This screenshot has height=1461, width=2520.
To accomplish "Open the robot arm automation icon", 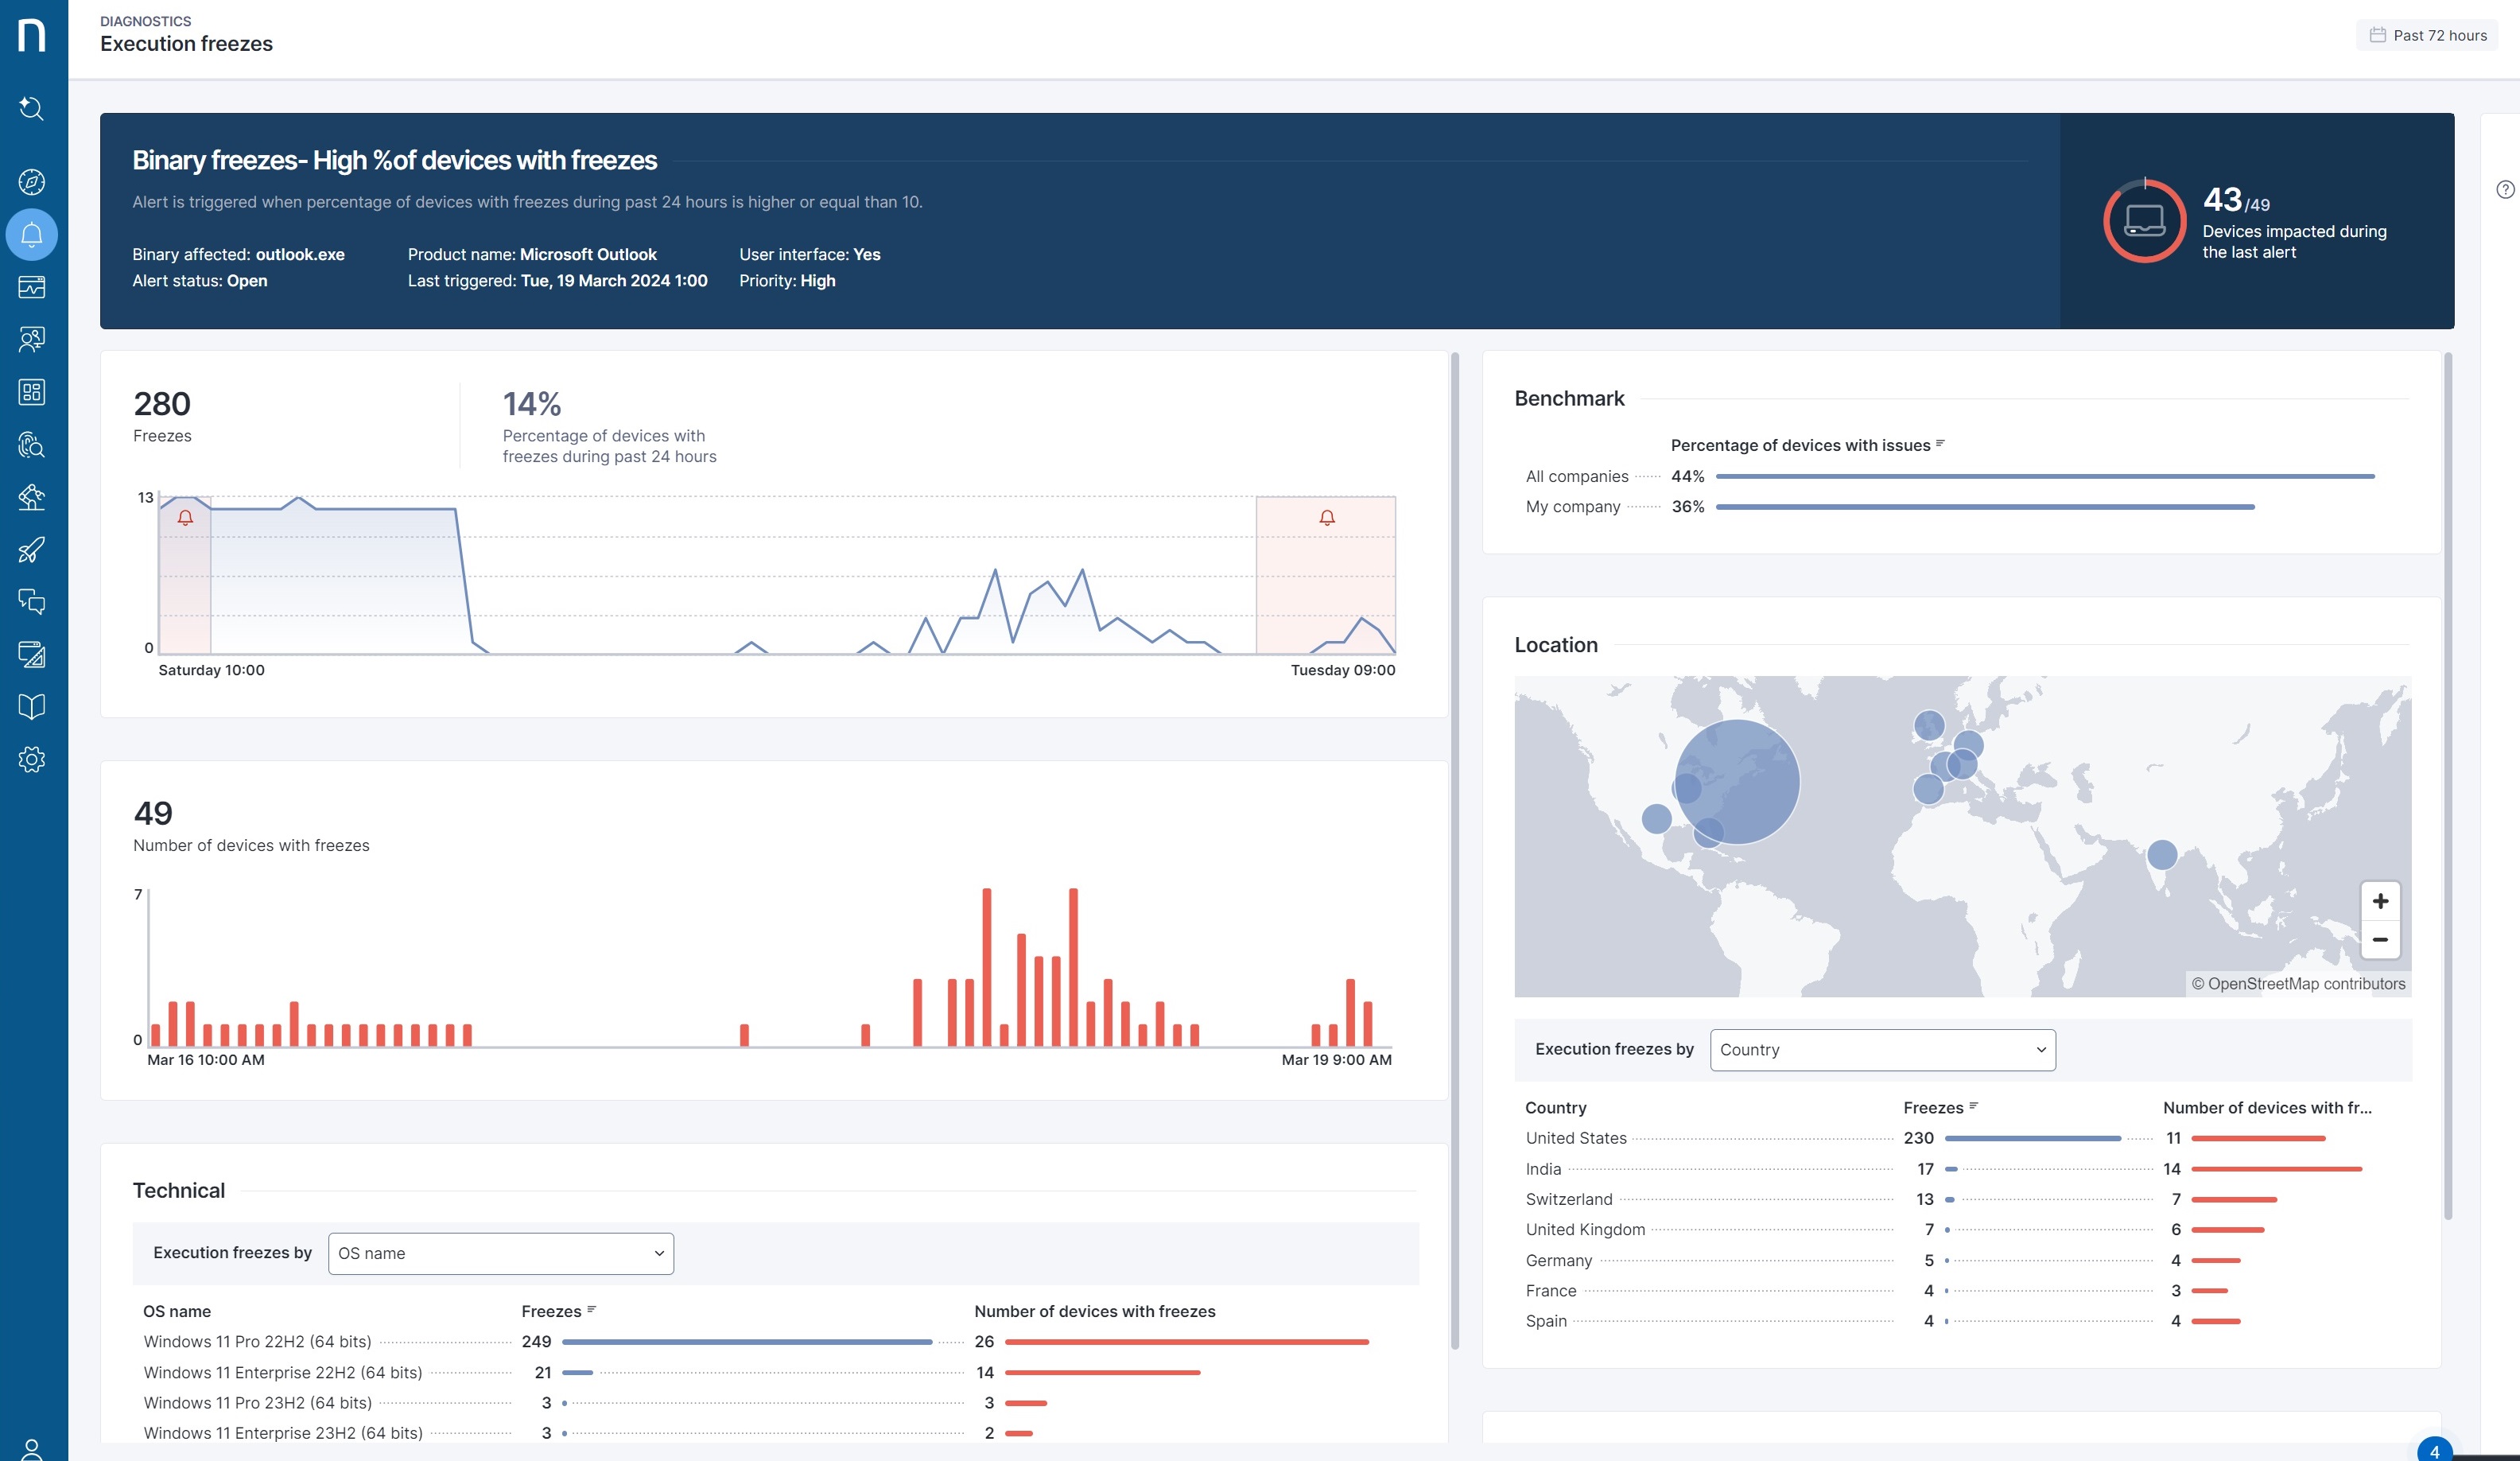I will point(32,497).
